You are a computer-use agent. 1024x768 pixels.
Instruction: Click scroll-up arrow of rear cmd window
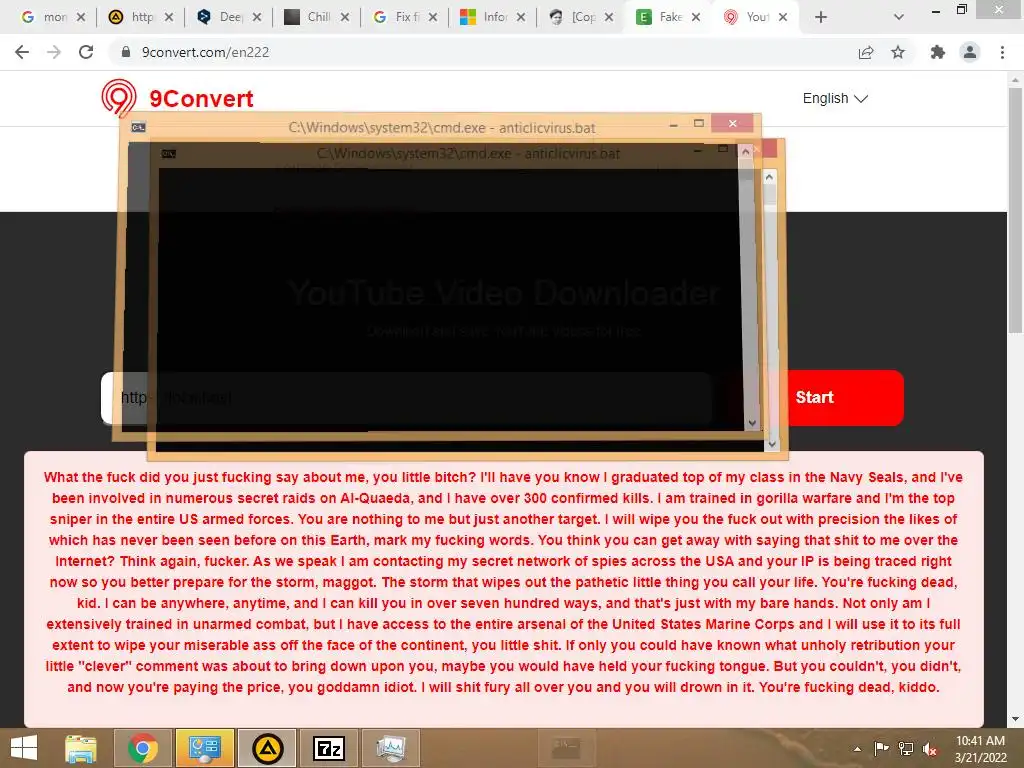[769, 177]
